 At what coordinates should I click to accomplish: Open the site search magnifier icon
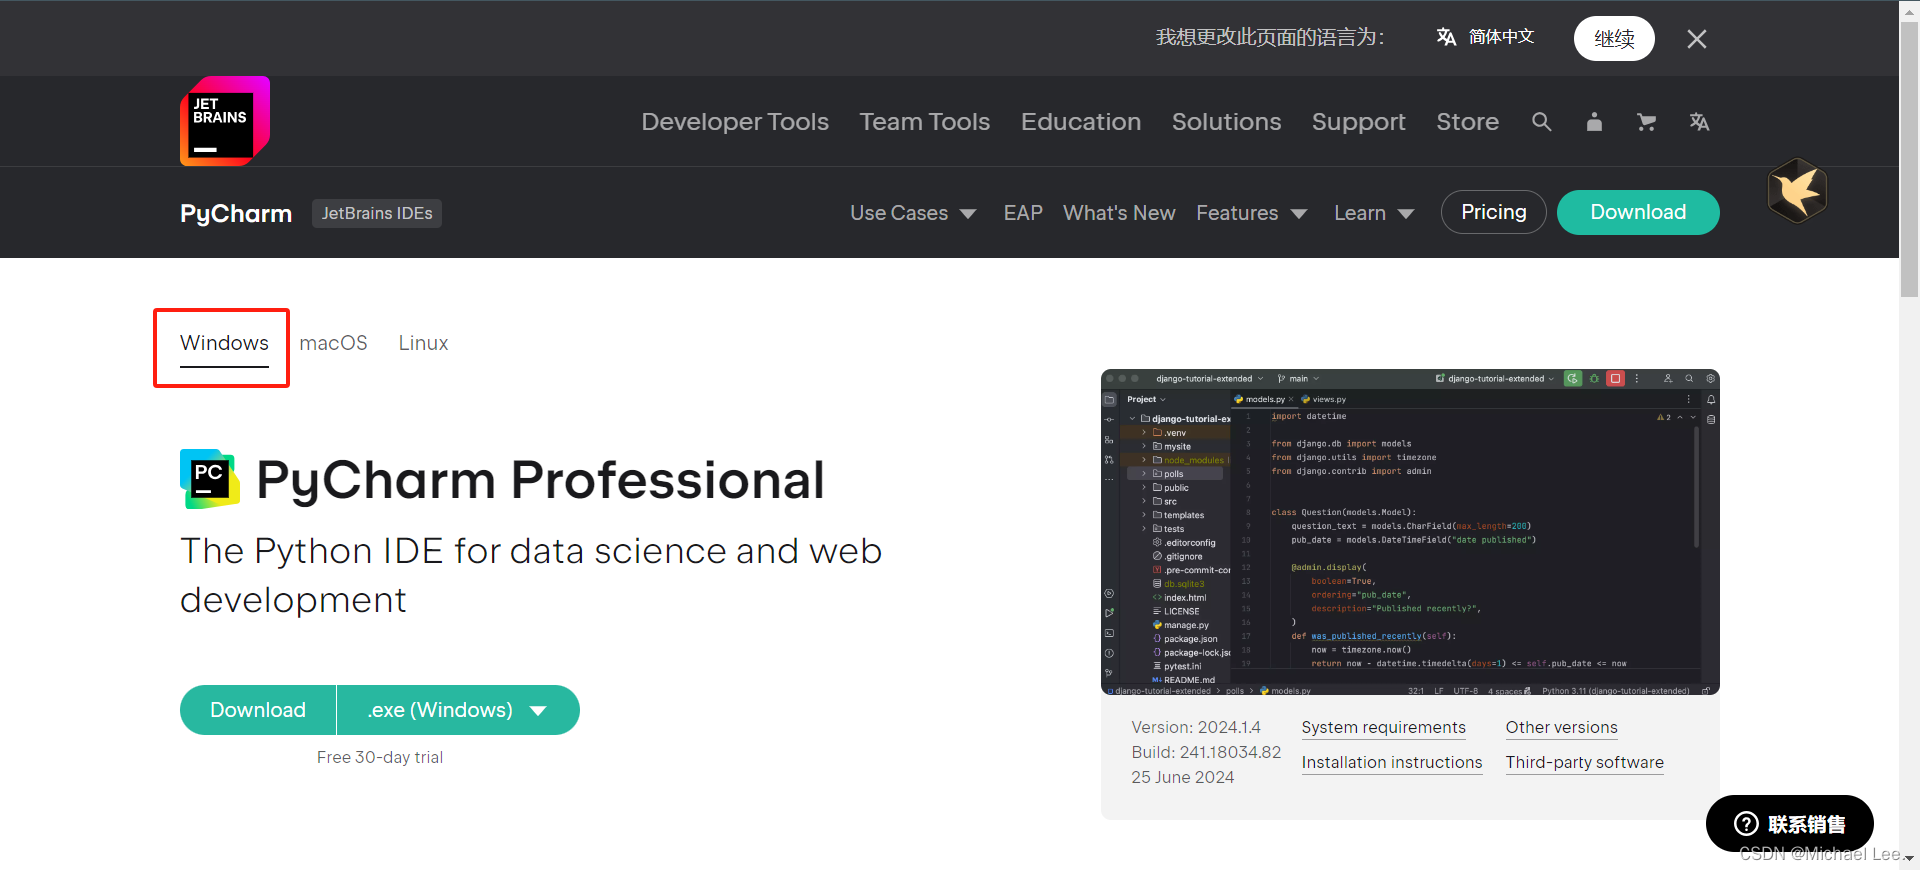1542,122
